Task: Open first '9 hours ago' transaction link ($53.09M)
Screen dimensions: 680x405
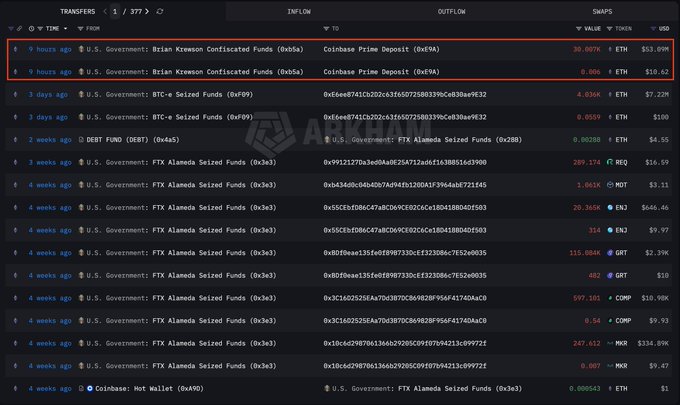Action: coord(50,49)
